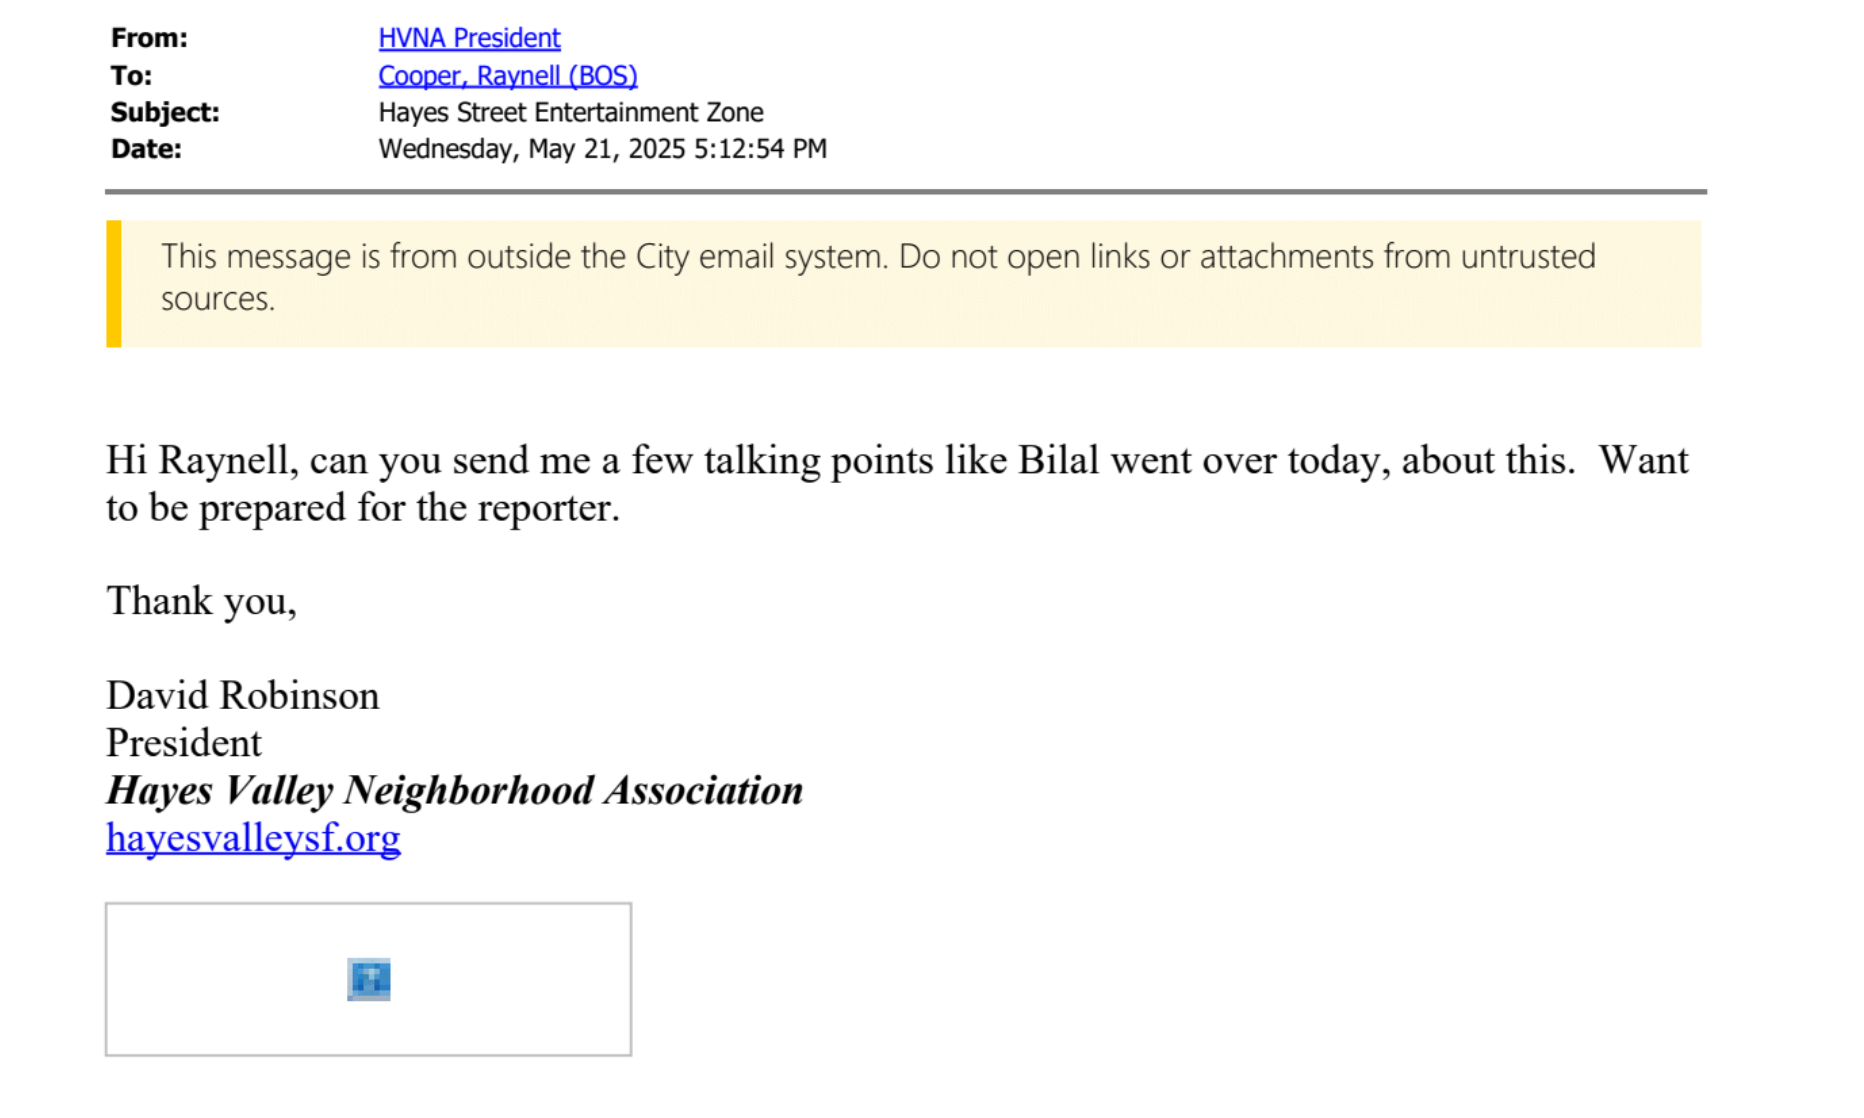Click the Subject: header label
Image resolution: width=1864 pixels, height=1118 pixels.
click(x=165, y=112)
